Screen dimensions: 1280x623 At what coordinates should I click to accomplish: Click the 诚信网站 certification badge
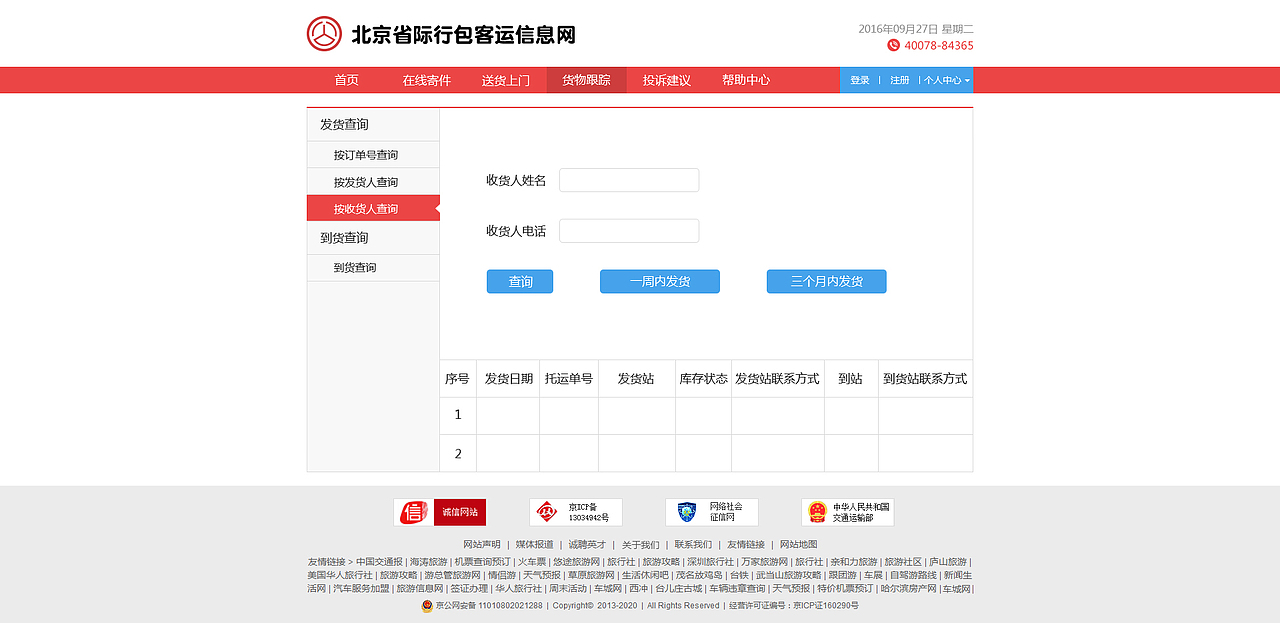tap(440, 512)
